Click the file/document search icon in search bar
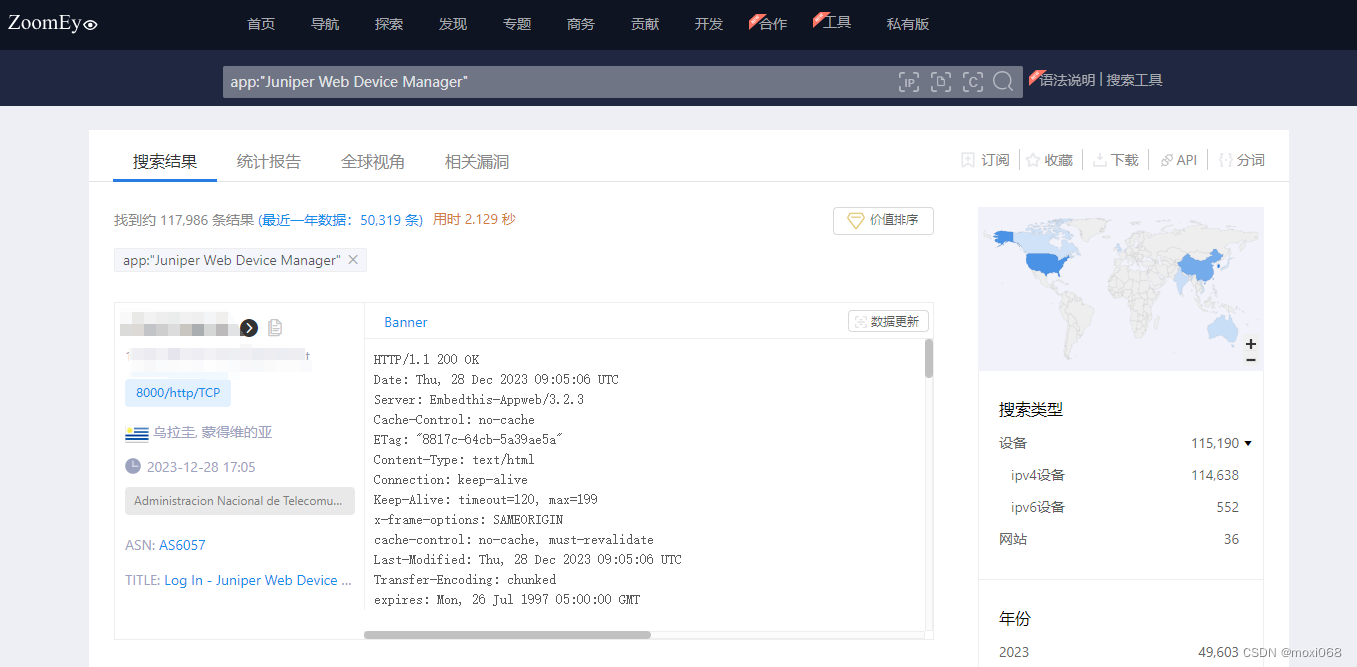This screenshot has height=667, width=1357. 940,82
